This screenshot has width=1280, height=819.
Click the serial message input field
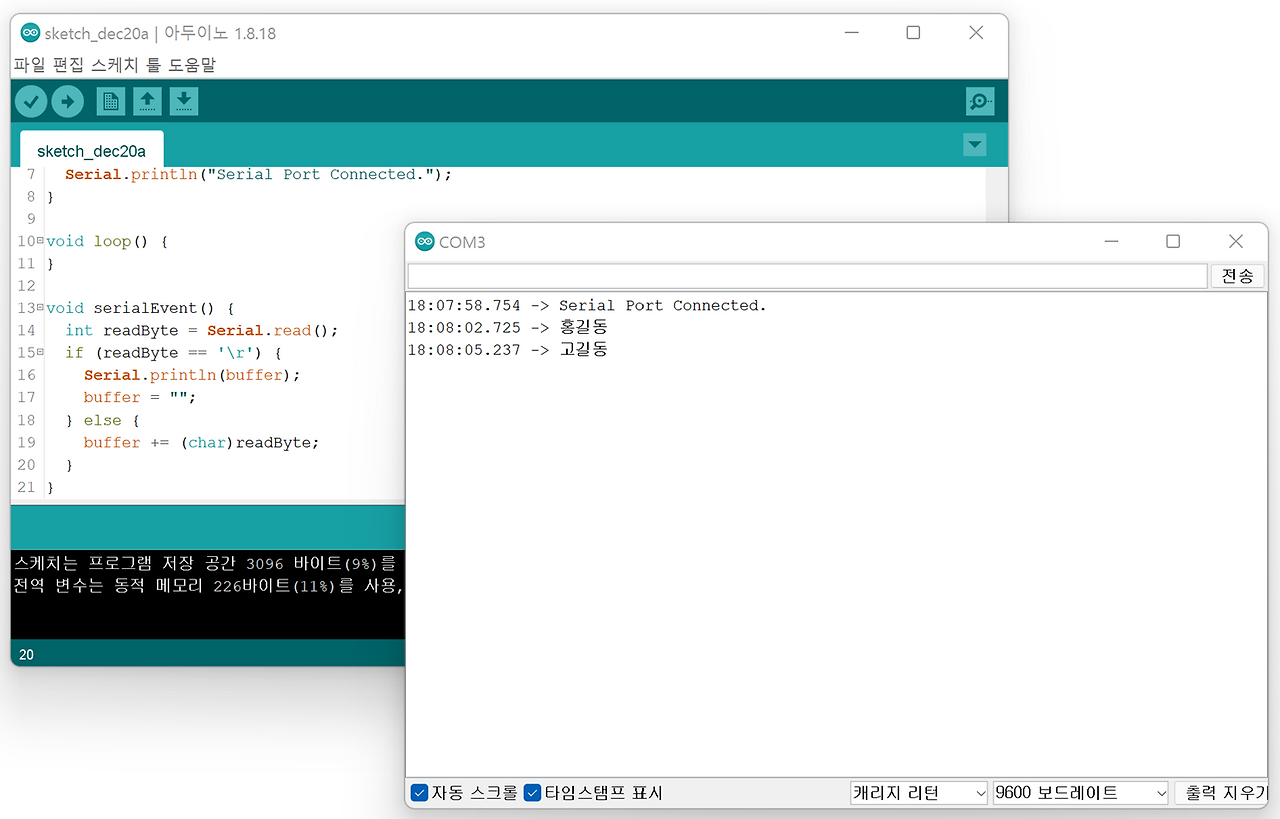click(800, 276)
